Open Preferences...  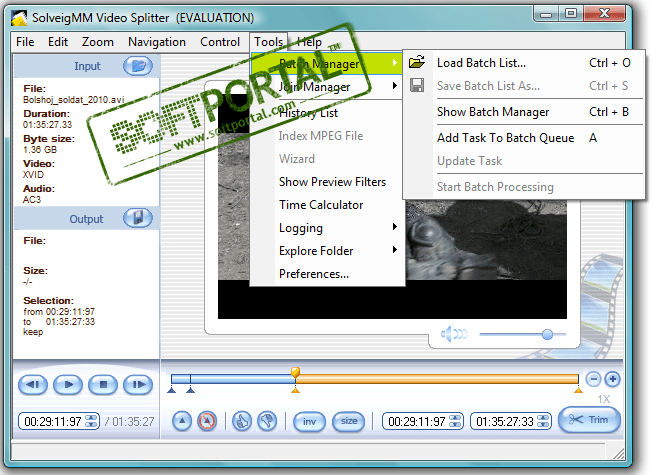coord(326,274)
